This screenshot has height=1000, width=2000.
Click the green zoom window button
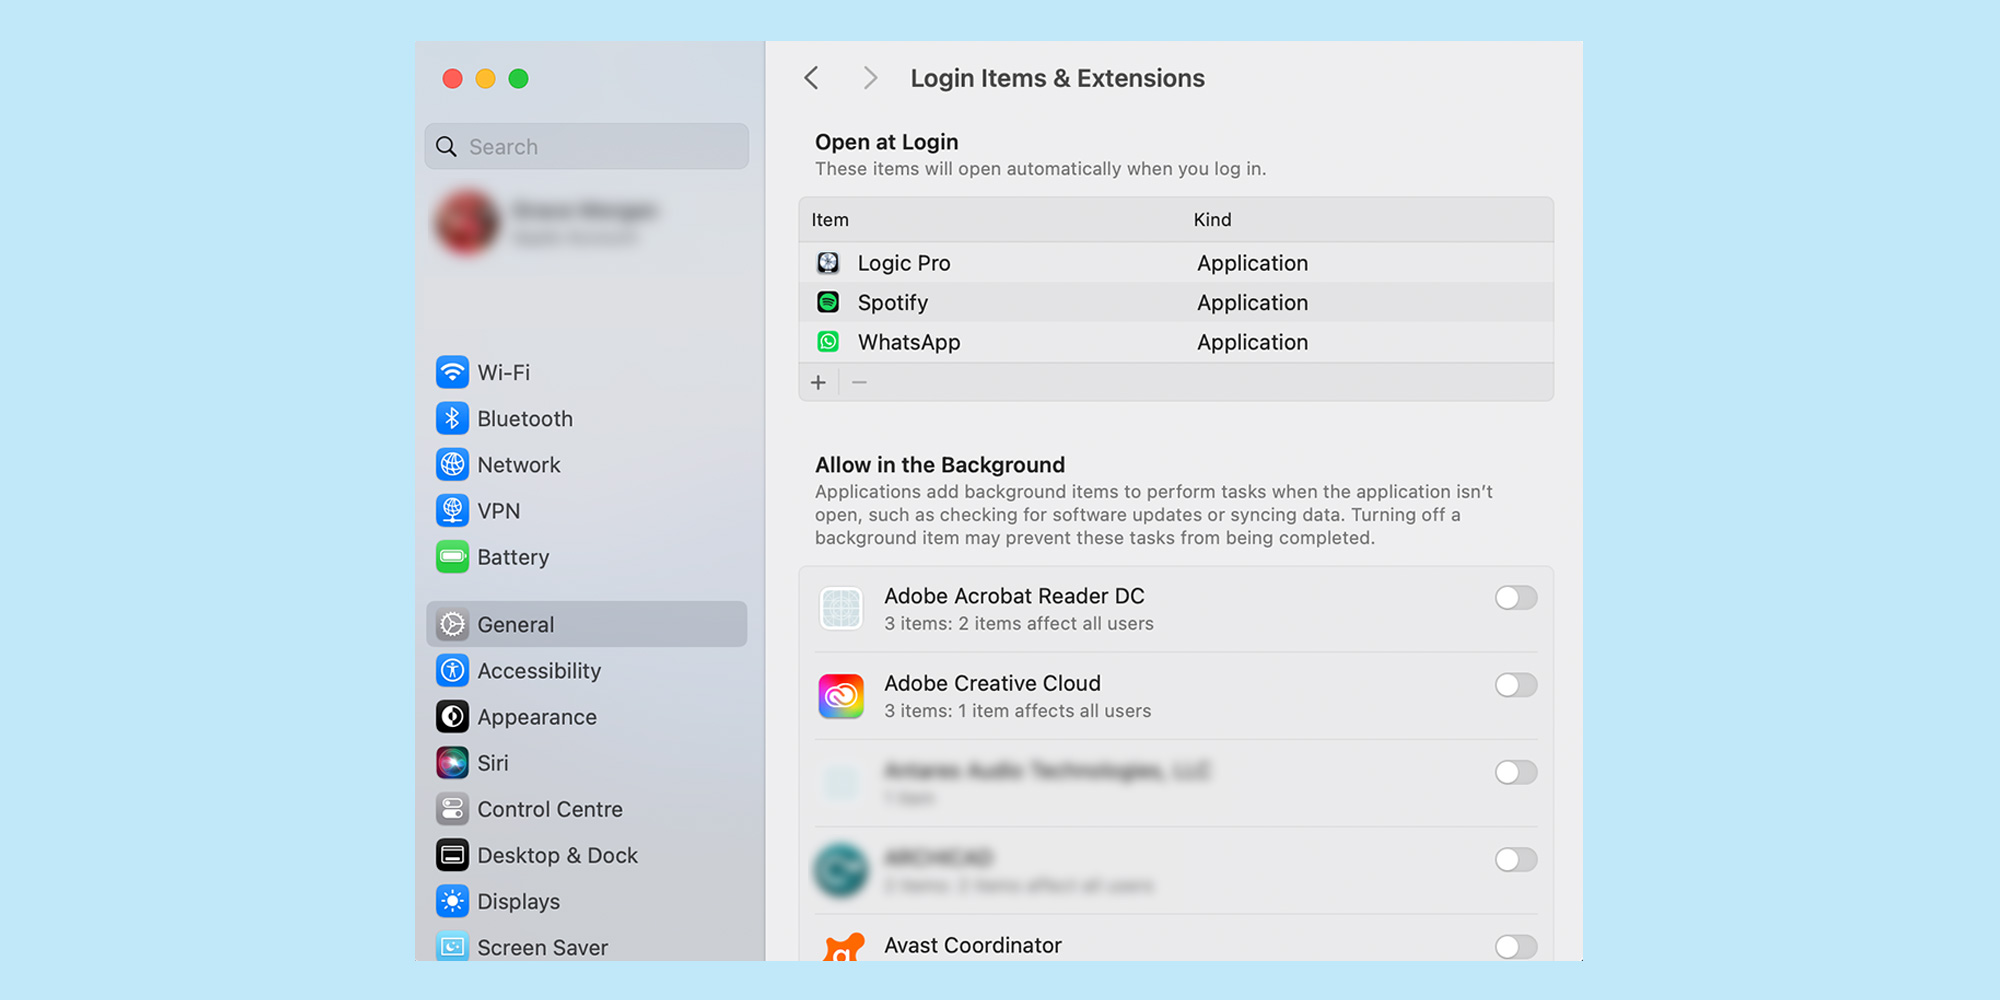(518, 78)
